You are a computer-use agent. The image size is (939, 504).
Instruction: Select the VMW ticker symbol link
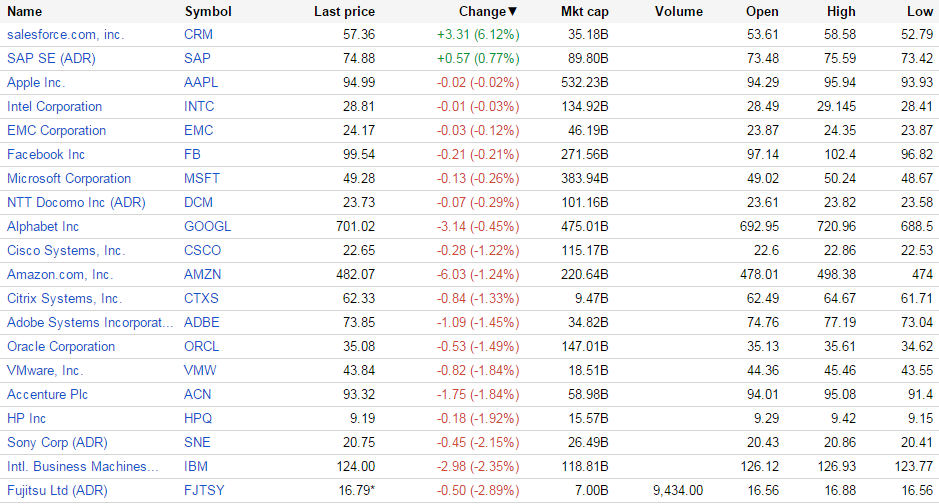point(200,371)
